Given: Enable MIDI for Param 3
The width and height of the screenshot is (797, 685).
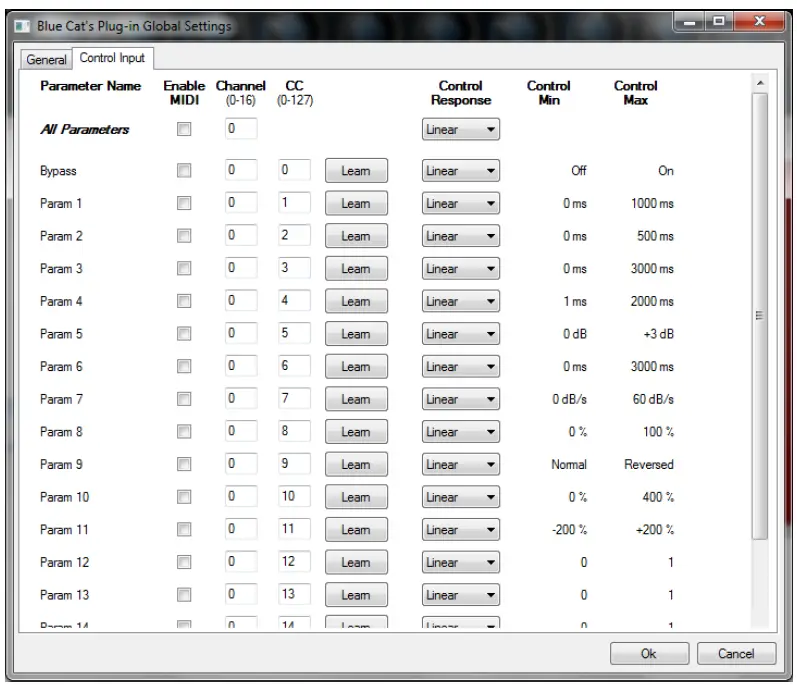Looking at the screenshot, I should (184, 268).
